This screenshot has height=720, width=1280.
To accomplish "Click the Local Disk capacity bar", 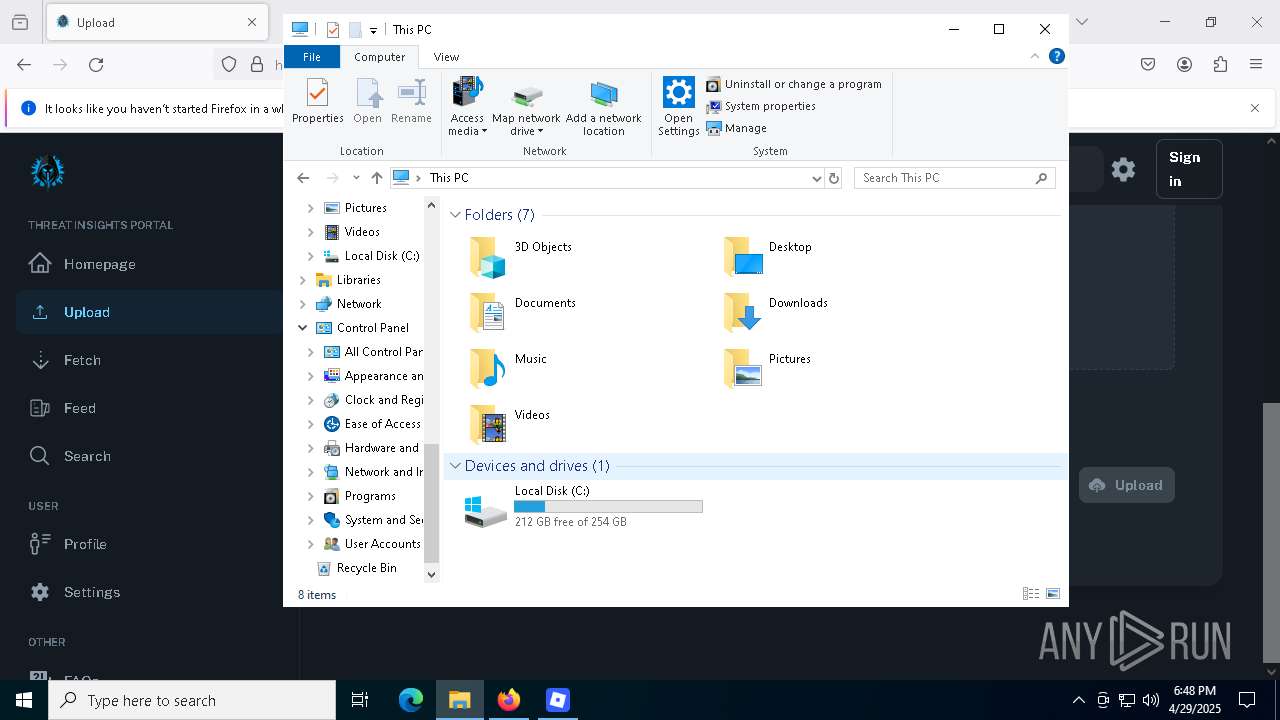I will tap(608, 507).
